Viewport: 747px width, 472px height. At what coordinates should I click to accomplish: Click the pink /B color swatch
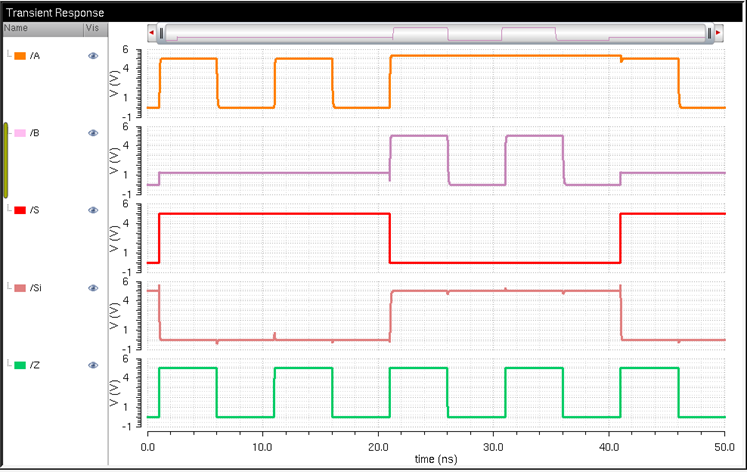20,133
